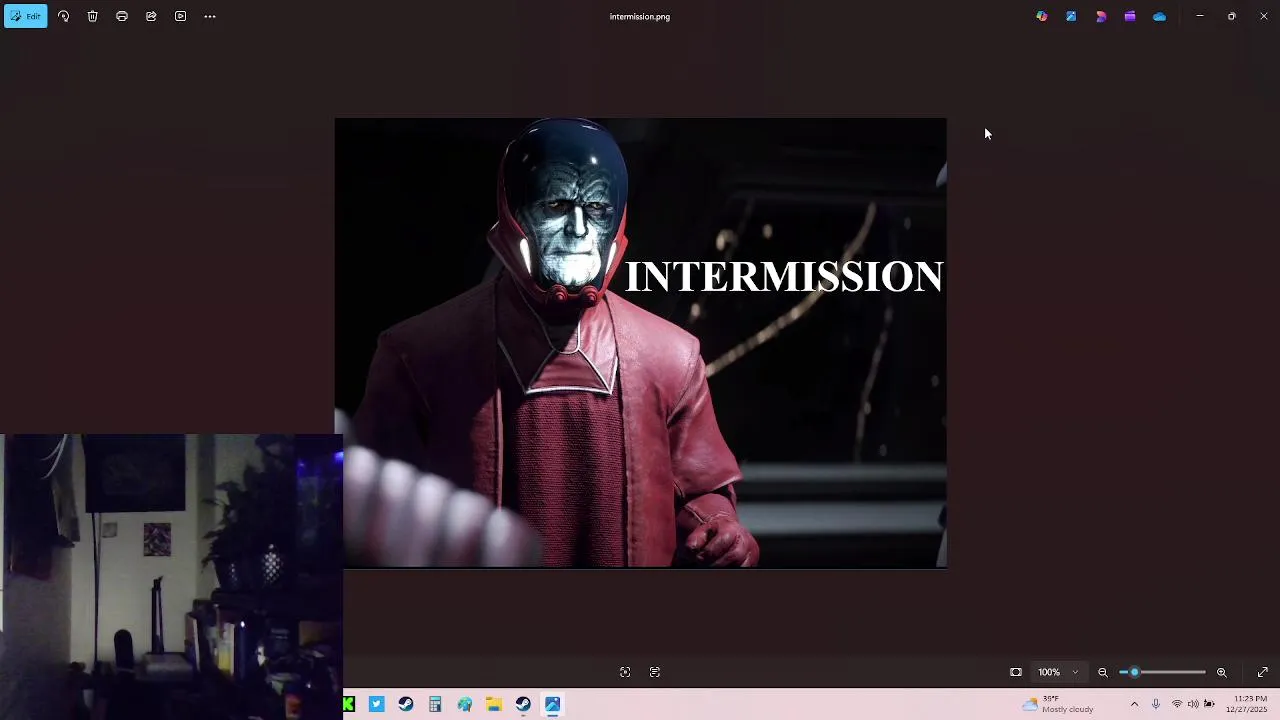Click the microphone icon in system tray
The image size is (1280, 720).
1156,704
